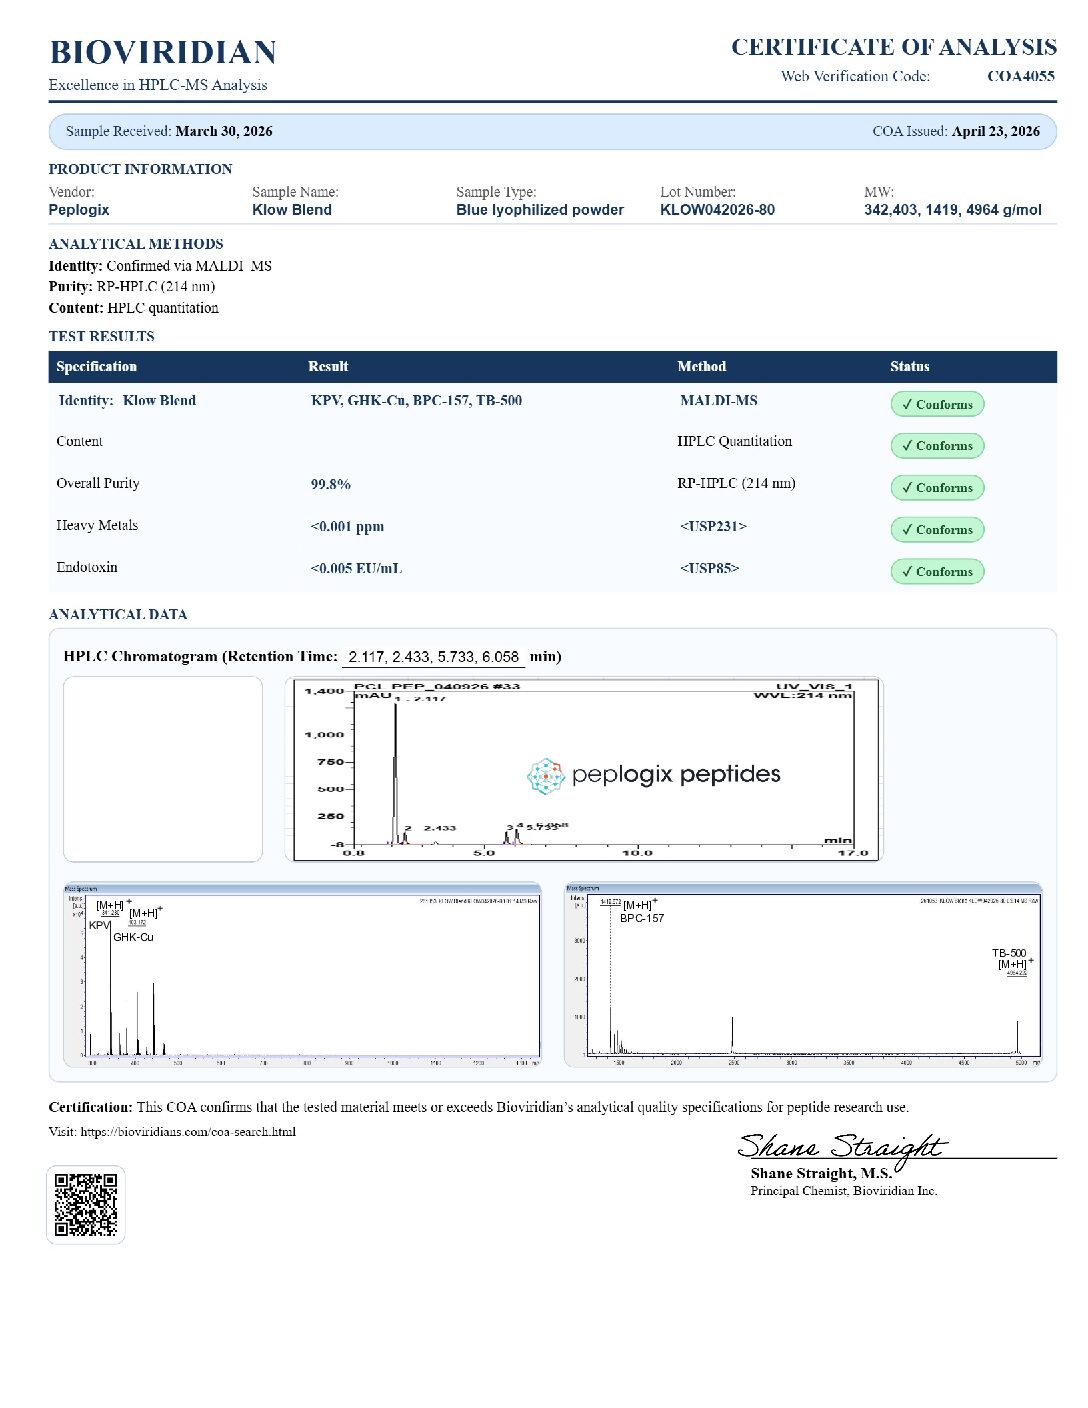Click the <USP231> method cell
Viewport: 1088px width, 1408px height.
[713, 526]
